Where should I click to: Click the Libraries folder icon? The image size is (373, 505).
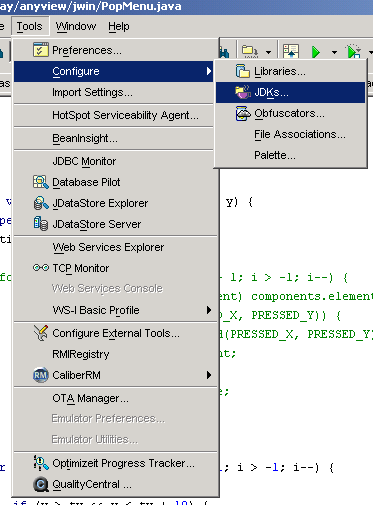(x=243, y=71)
